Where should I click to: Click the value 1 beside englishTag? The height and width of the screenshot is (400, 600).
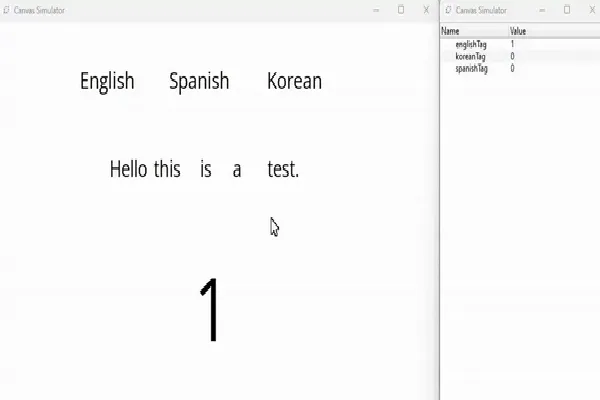[513, 45]
